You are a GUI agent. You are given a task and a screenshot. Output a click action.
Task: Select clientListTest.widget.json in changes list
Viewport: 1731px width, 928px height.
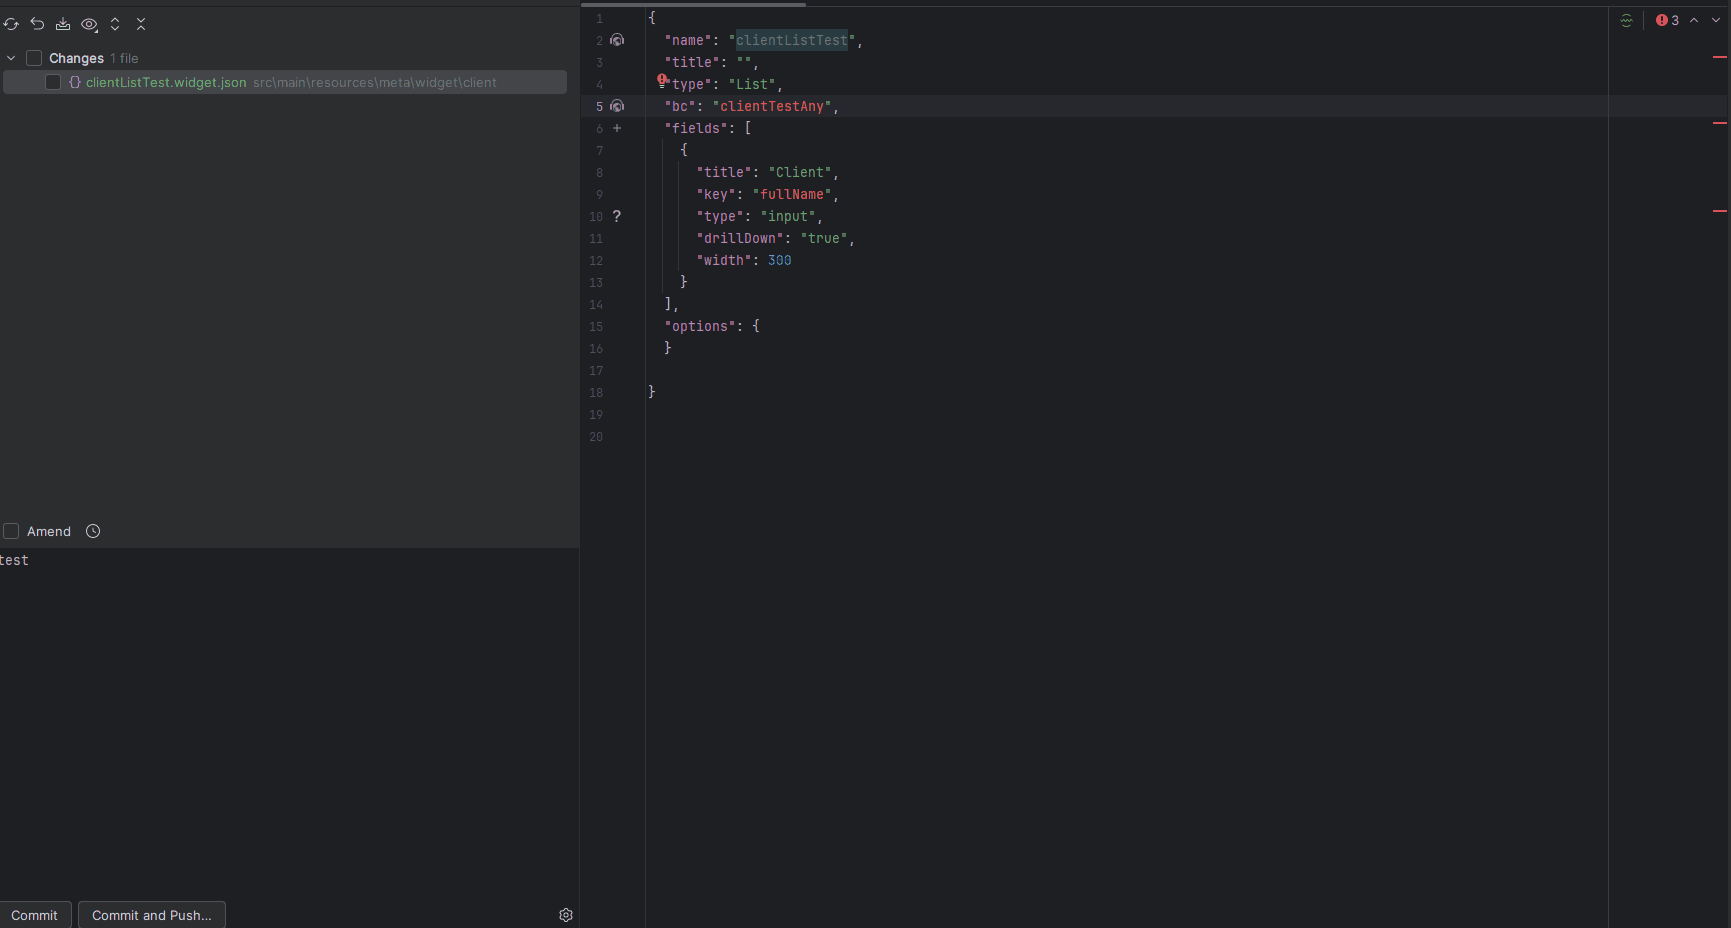166,82
